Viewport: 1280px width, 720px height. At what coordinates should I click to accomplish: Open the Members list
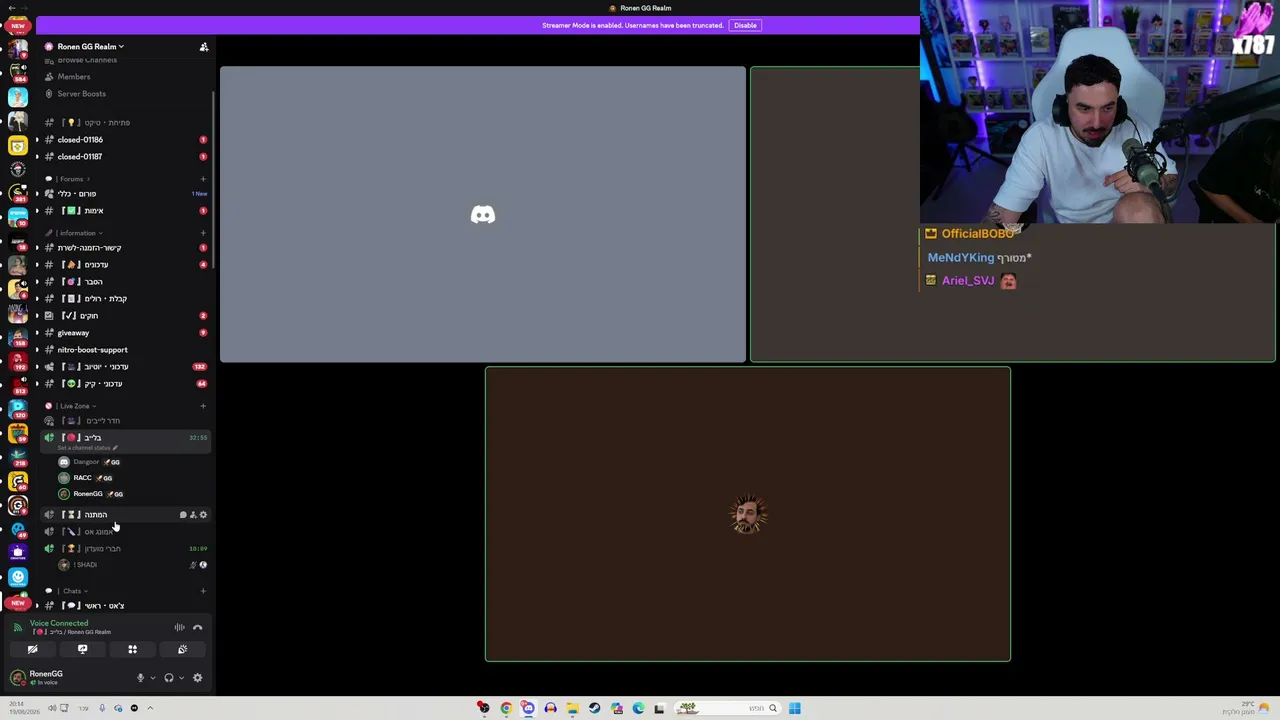(x=74, y=77)
